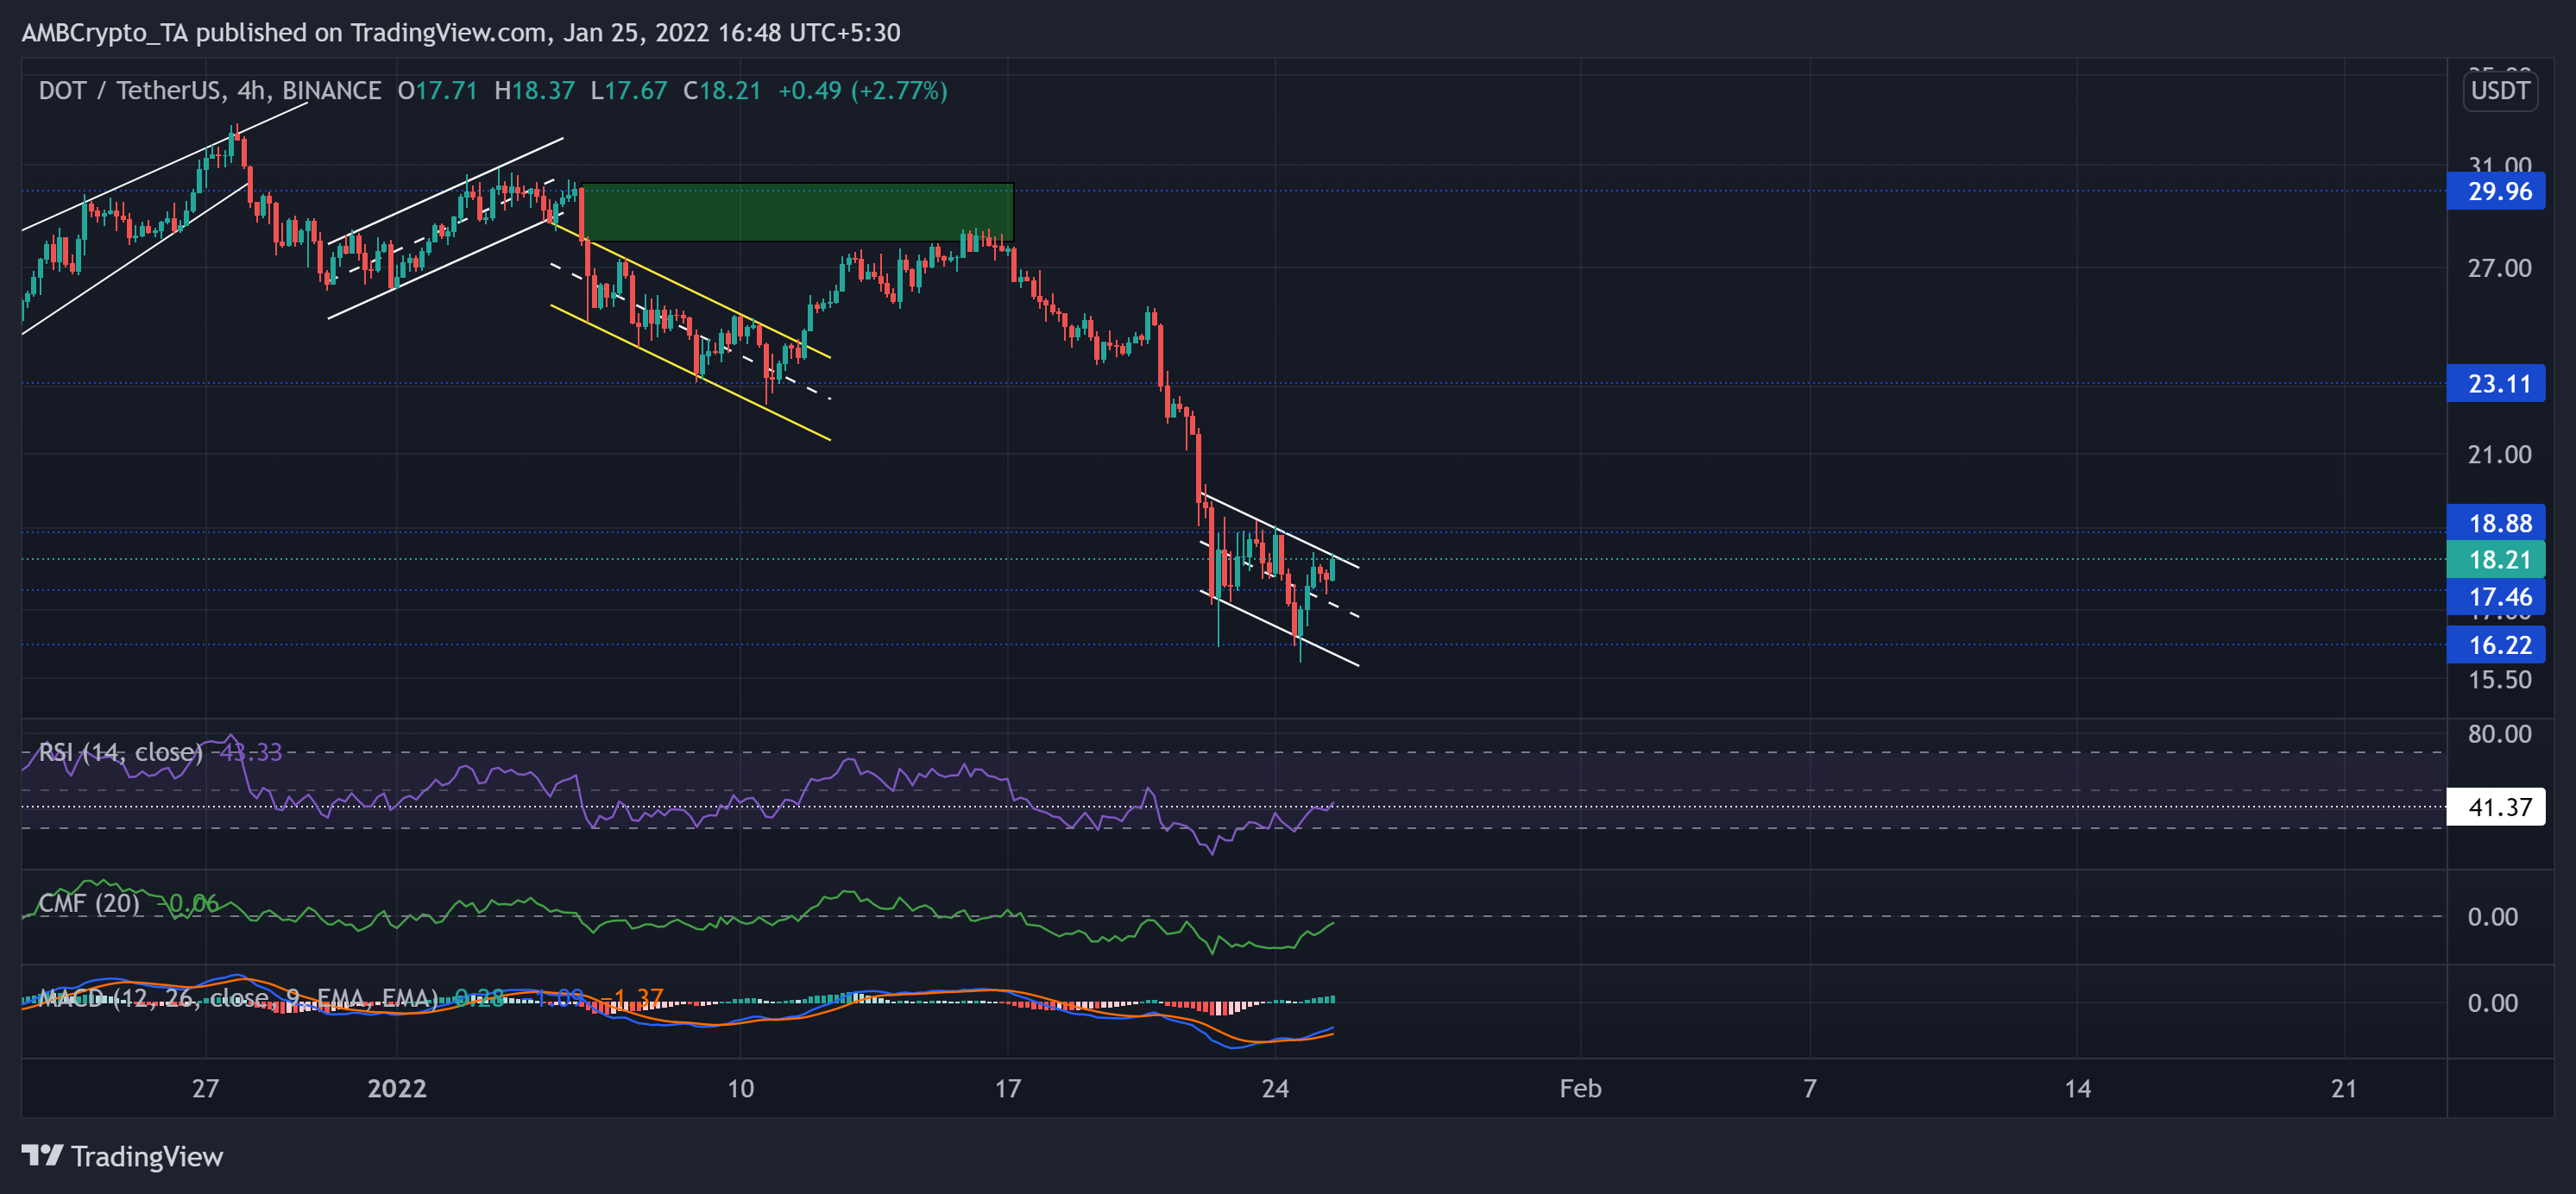The height and width of the screenshot is (1194, 2576).
Task: Click the 15.50 price axis label
Action: click(2499, 680)
